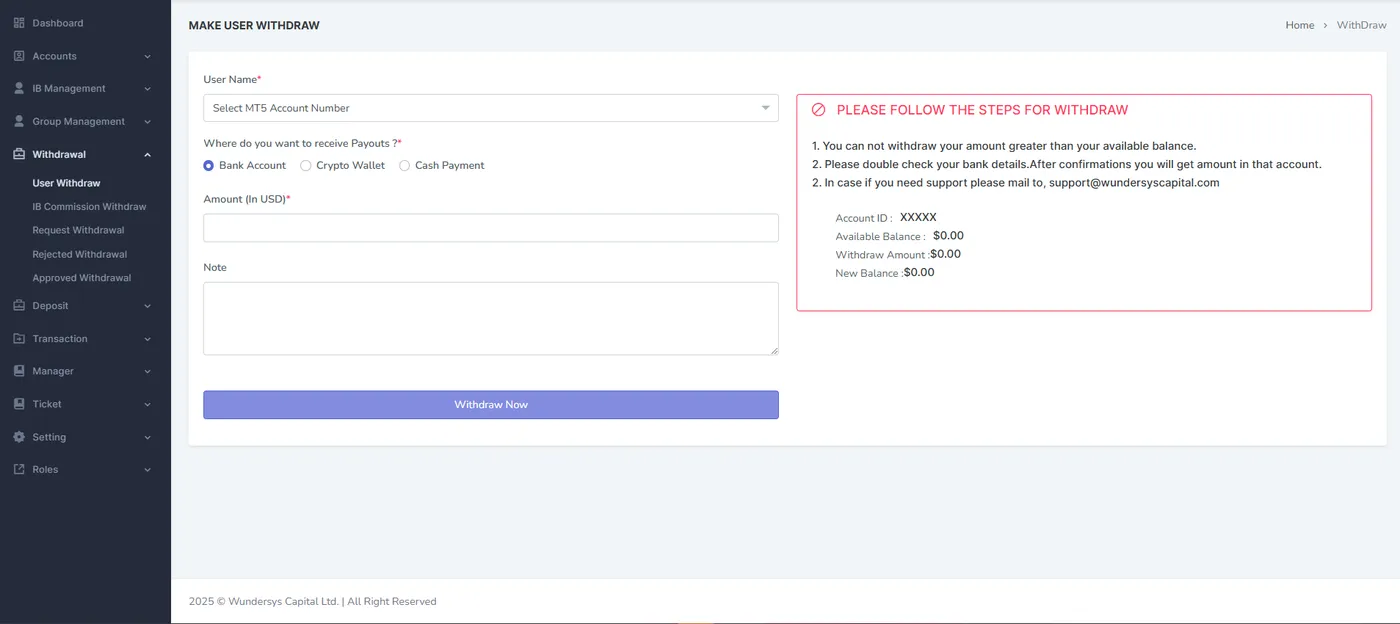Image resolution: width=1400 pixels, height=624 pixels.
Task: Open the Dashboard menu item
Action: pos(58,23)
